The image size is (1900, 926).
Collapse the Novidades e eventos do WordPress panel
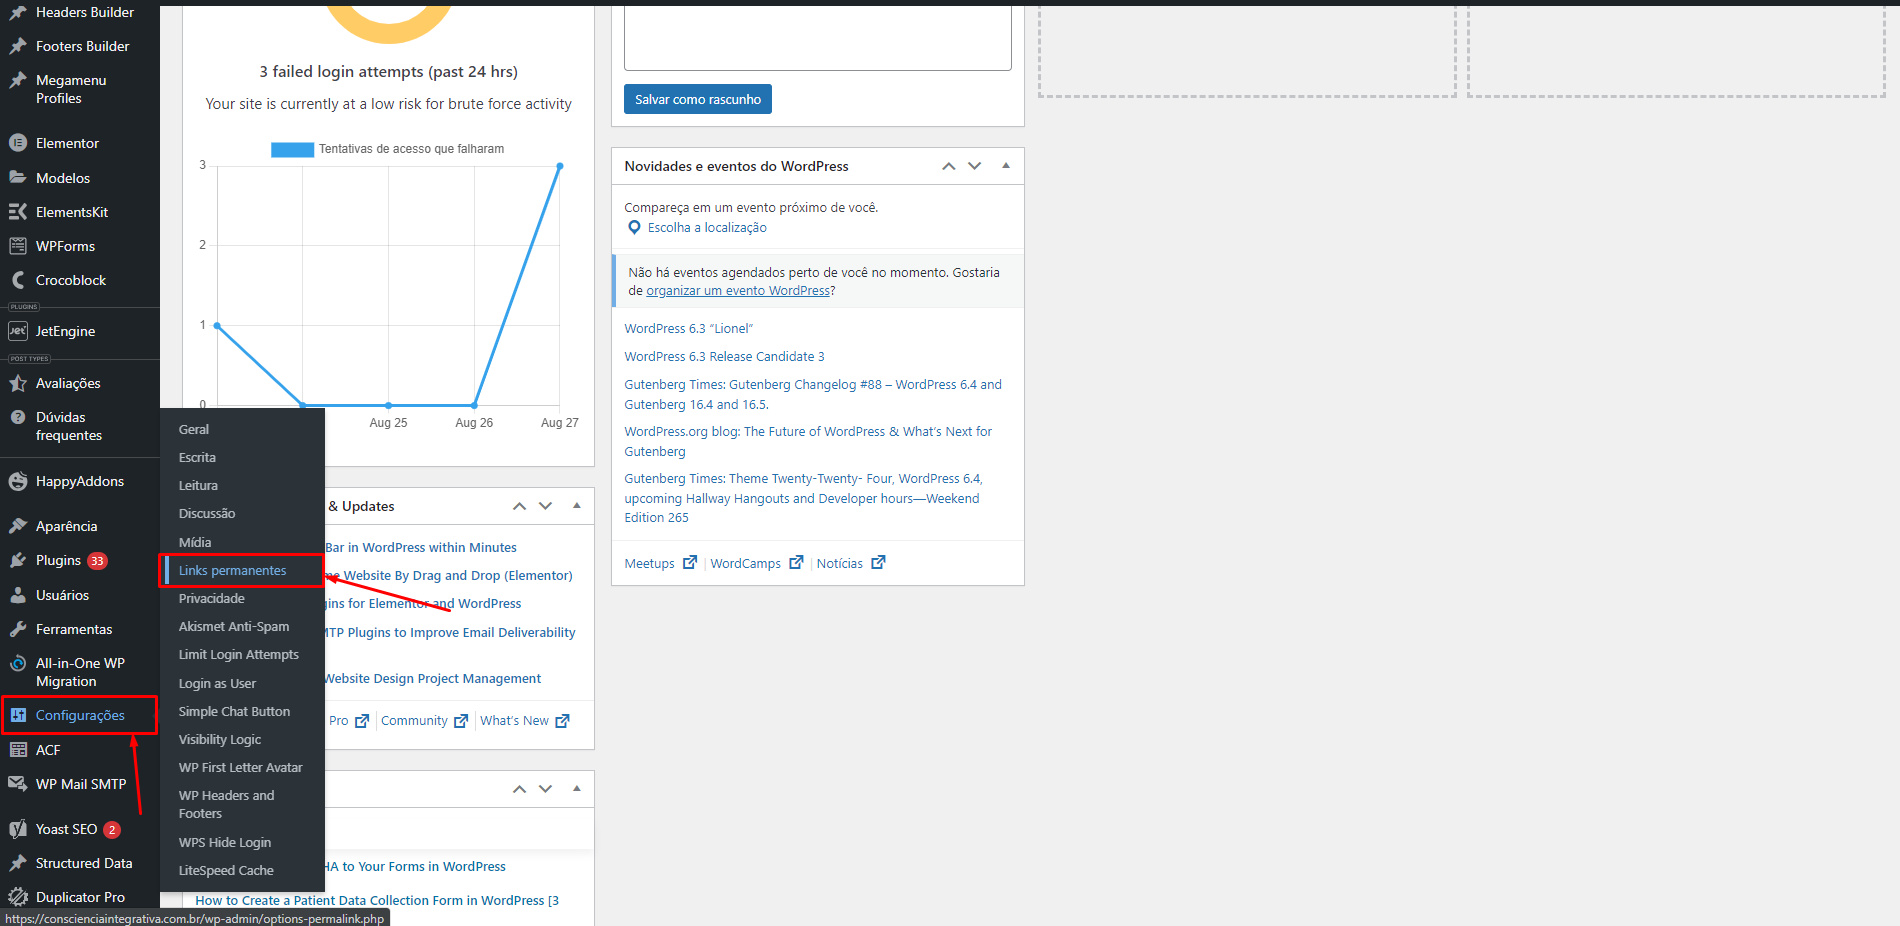[1006, 166]
